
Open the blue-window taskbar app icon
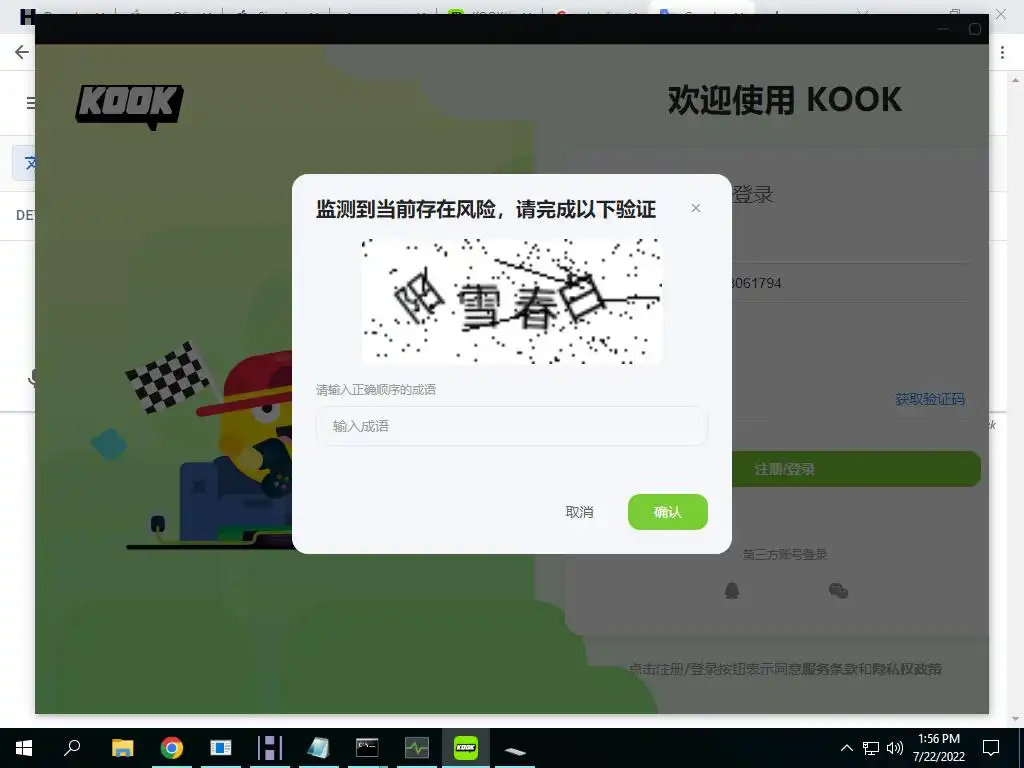click(x=221, y=748)
